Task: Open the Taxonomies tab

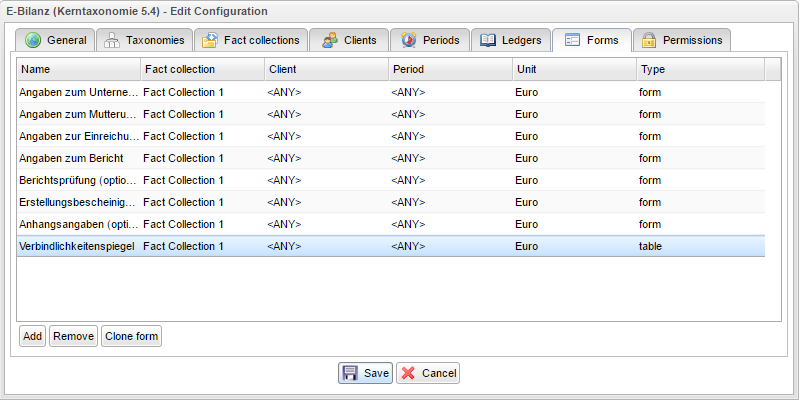Action: pos(144,40)
